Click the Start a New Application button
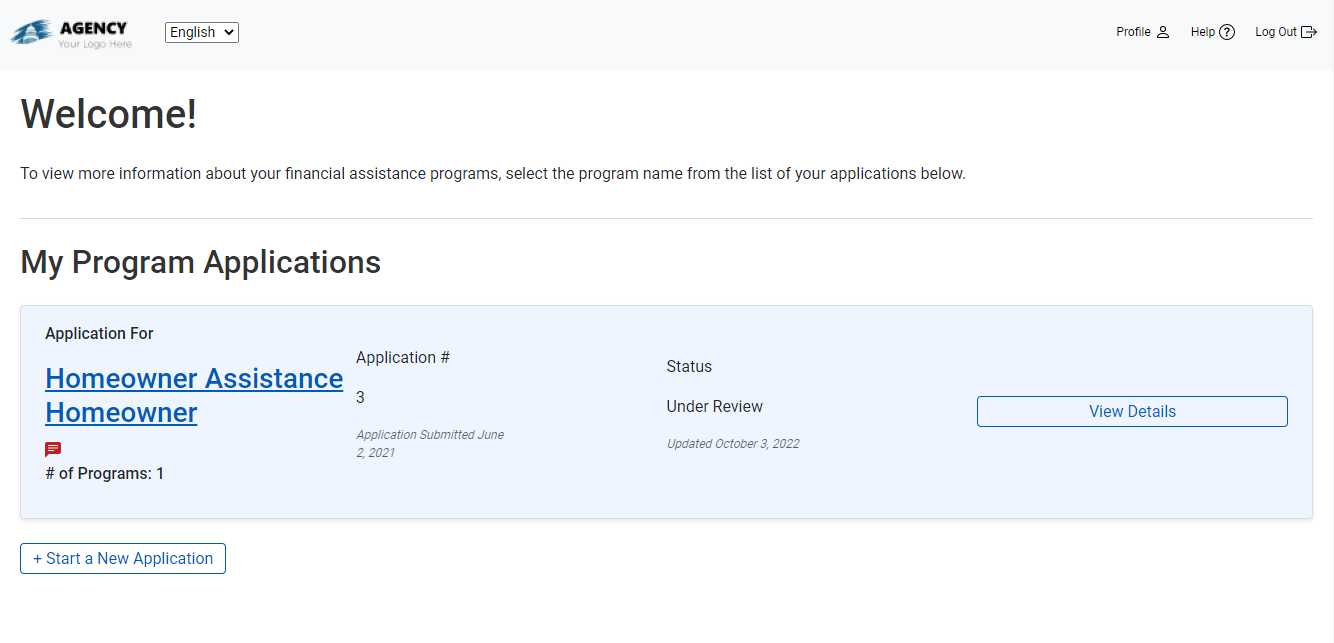The width and height of the screenshot is (1334, 643). click(123, 558)
